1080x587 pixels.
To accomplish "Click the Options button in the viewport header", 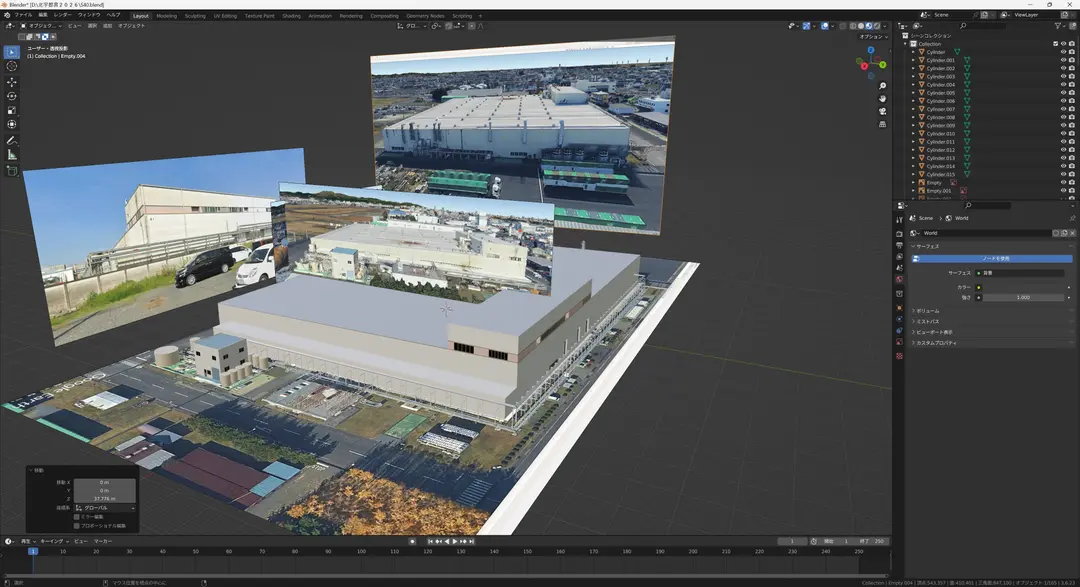I will pos(871,37).
